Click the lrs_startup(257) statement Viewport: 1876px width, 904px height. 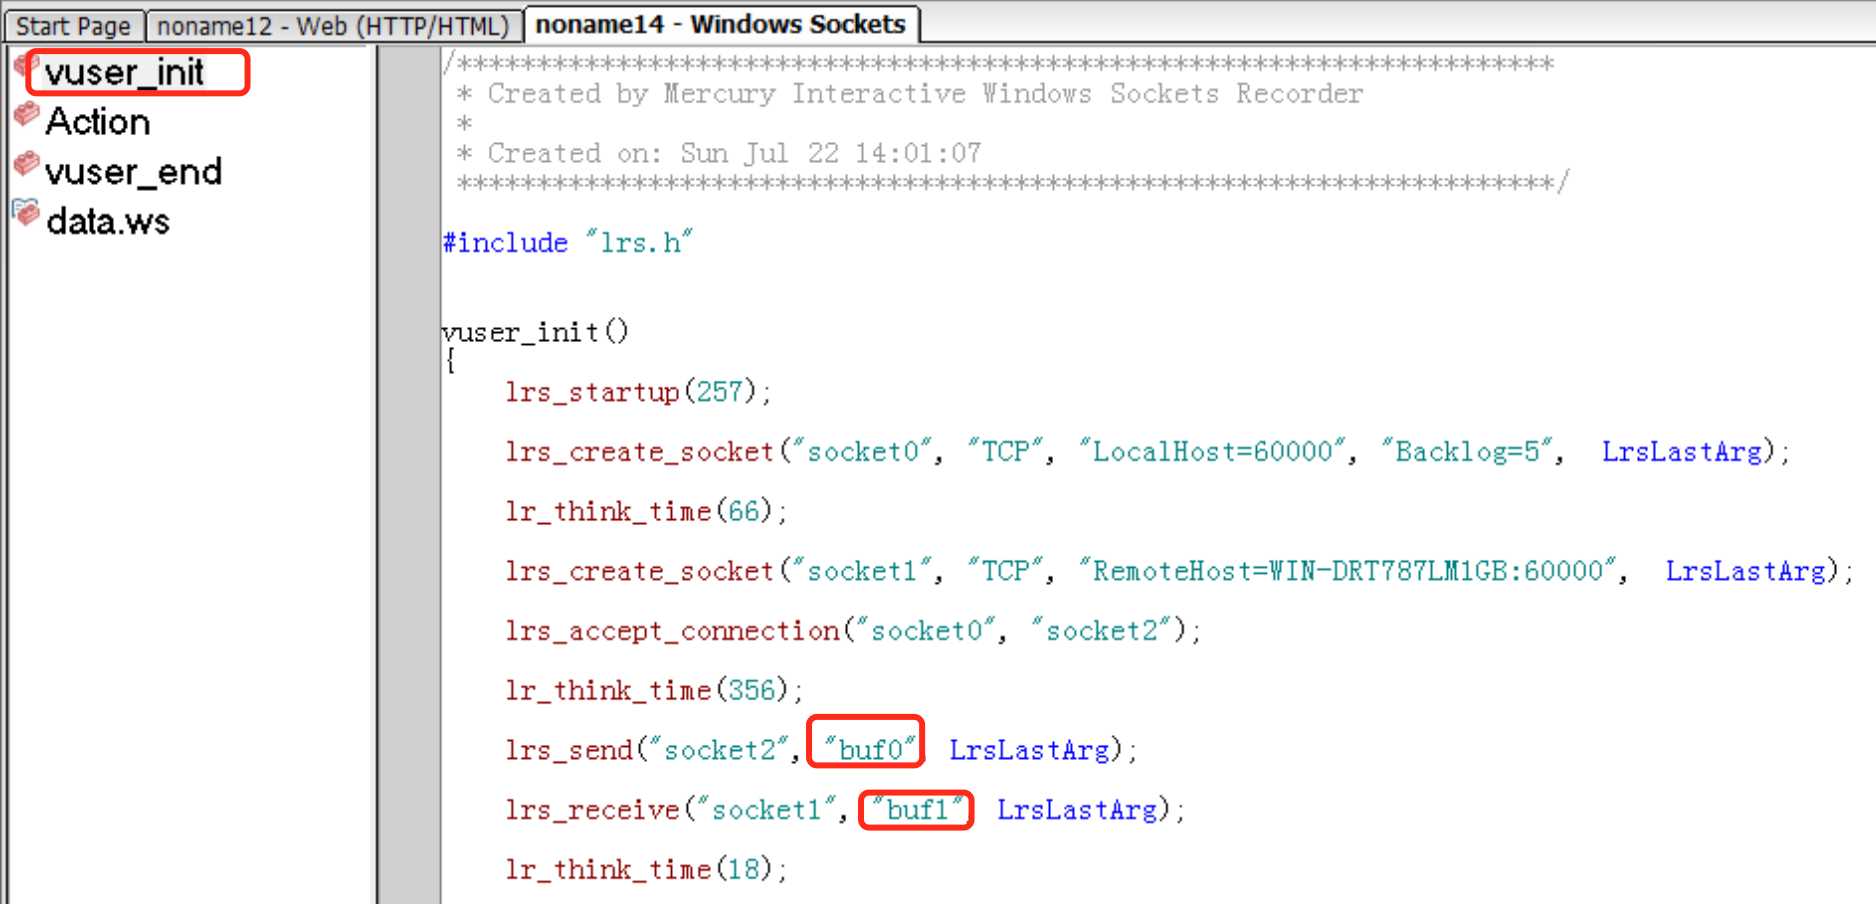[638, 391]
